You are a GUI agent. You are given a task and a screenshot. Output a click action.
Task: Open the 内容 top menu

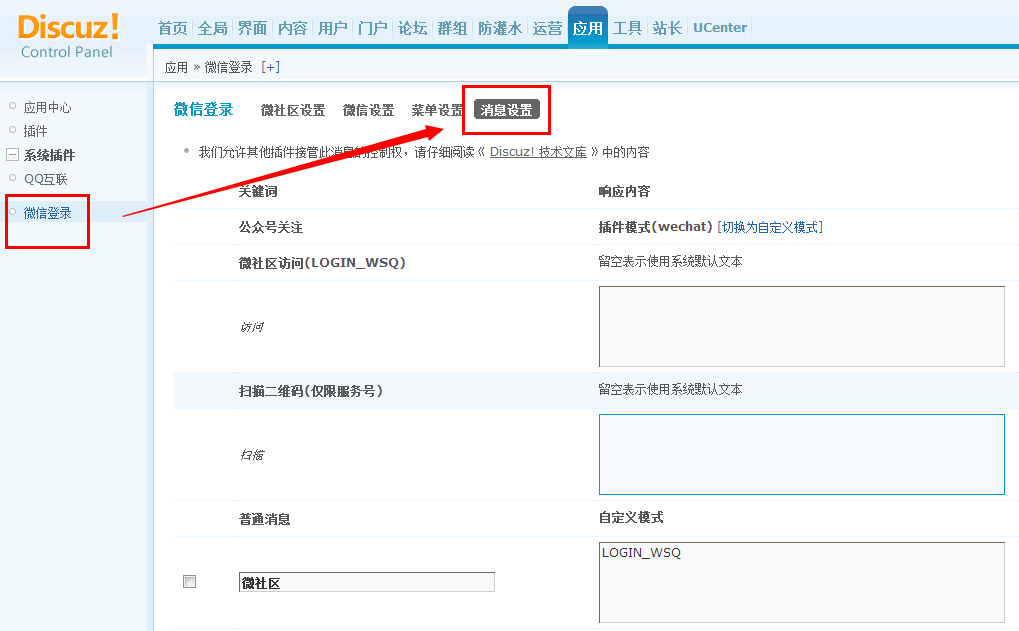(292, 28)
